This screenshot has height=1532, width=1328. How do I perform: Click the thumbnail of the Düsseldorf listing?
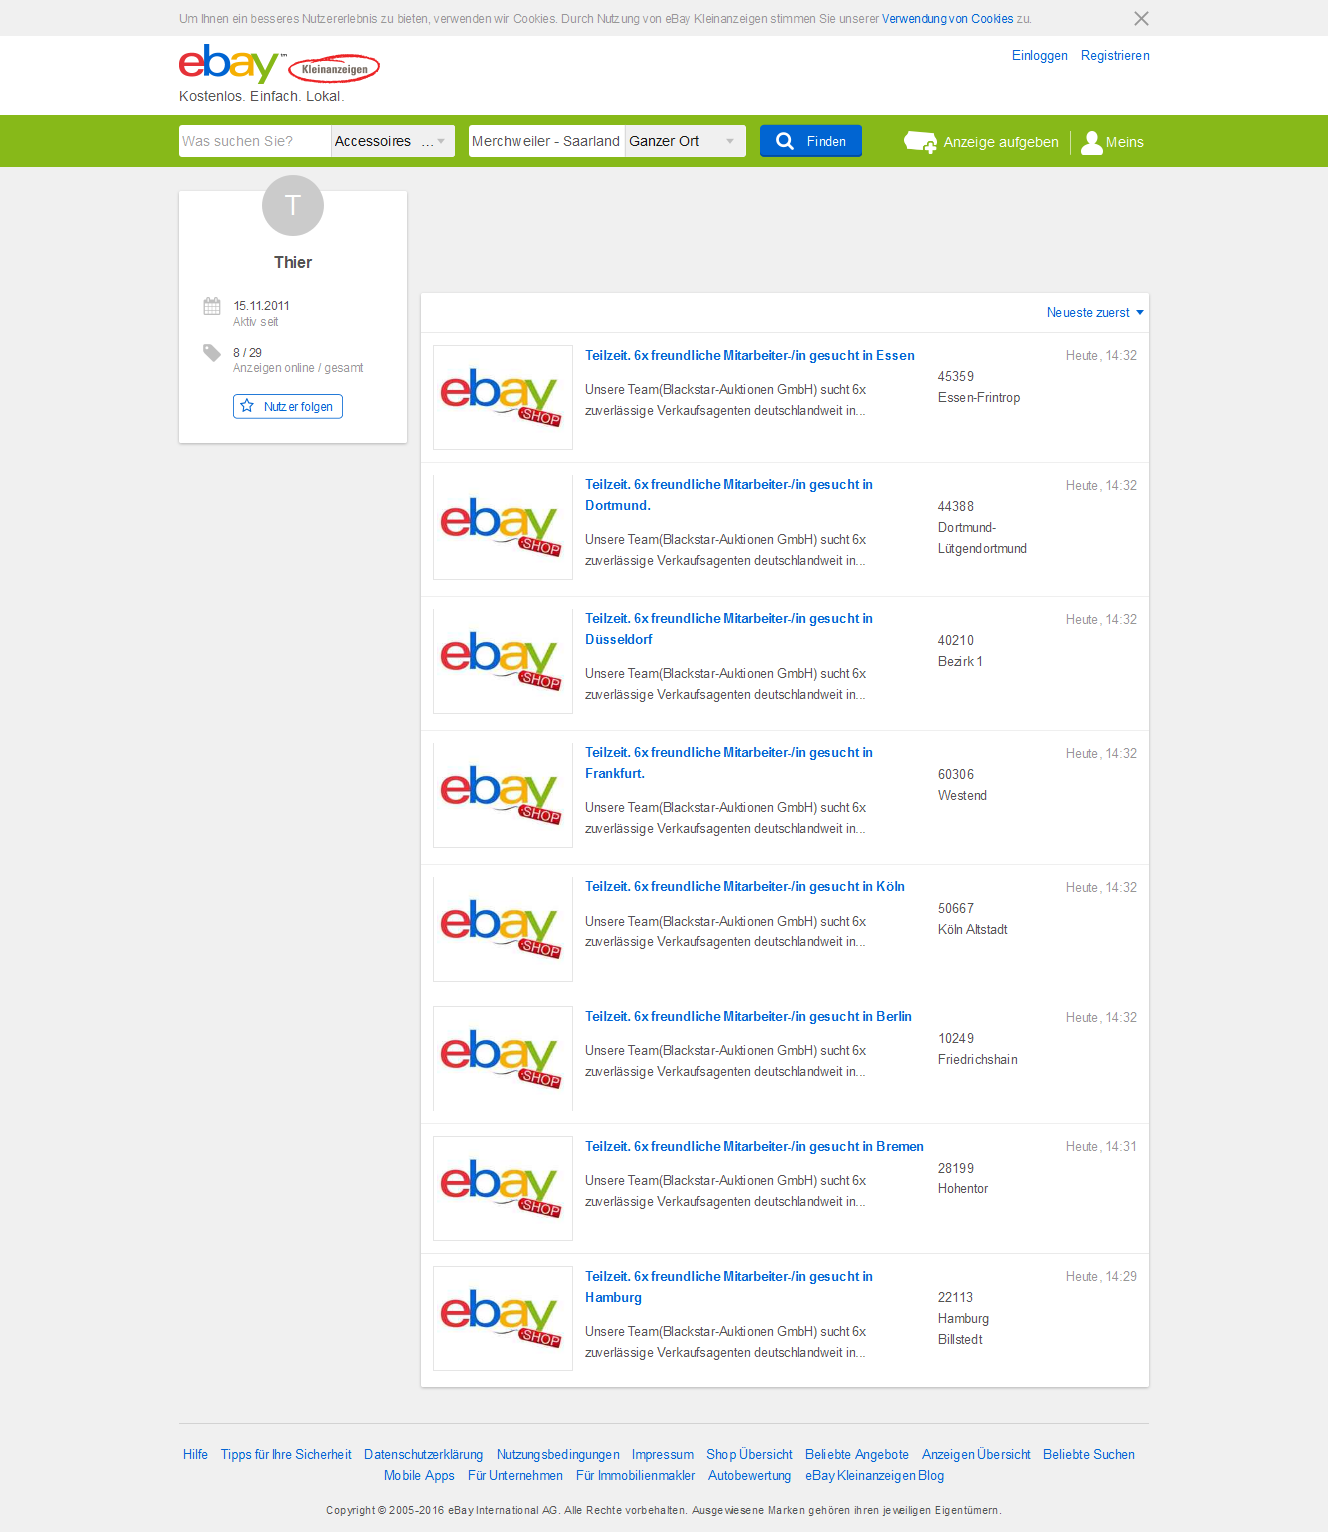503,661
